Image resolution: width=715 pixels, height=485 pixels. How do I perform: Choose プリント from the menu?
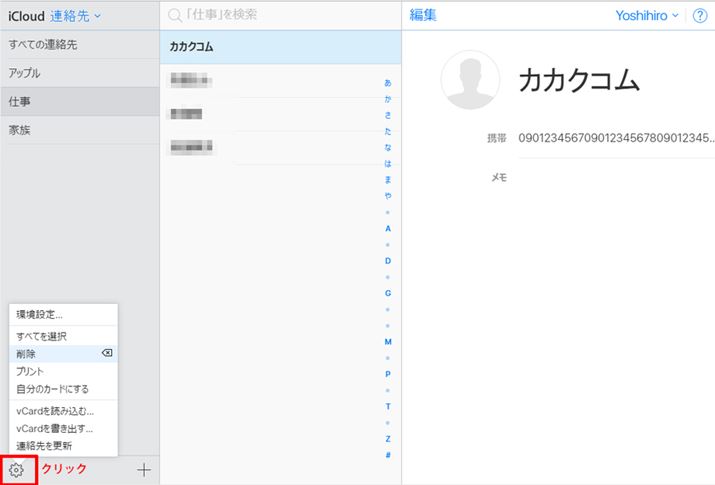click(x=30, y=371)
